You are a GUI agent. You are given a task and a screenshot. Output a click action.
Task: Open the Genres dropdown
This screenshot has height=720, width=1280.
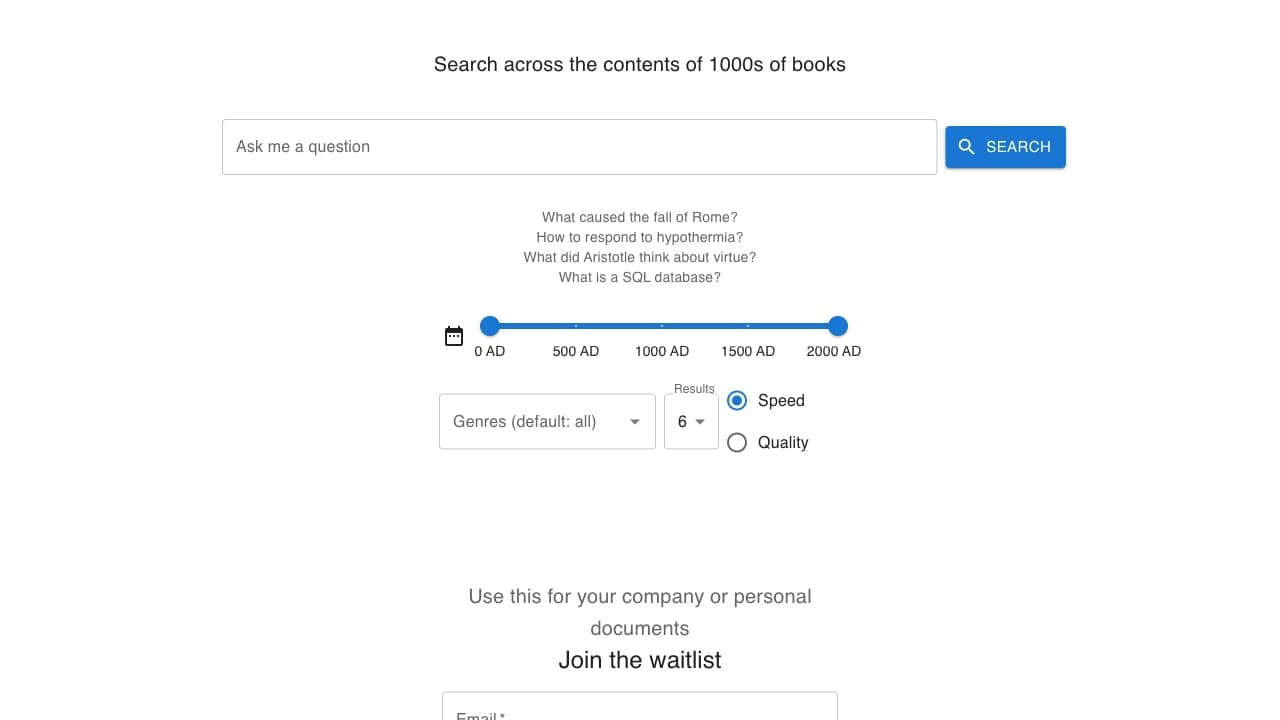coord(546,421)
